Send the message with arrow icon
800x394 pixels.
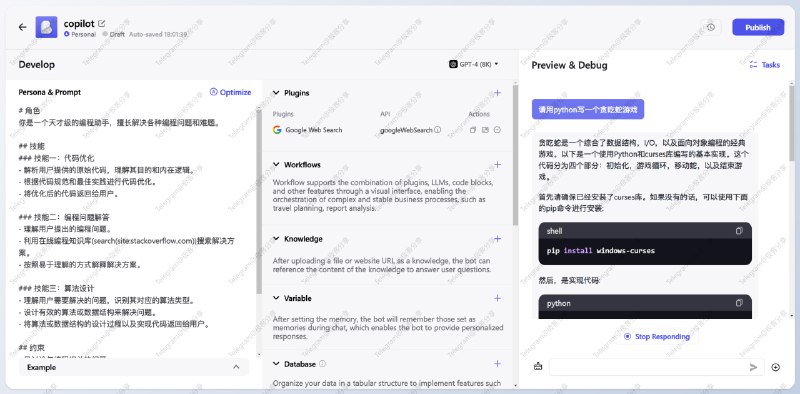pos(753,366)
